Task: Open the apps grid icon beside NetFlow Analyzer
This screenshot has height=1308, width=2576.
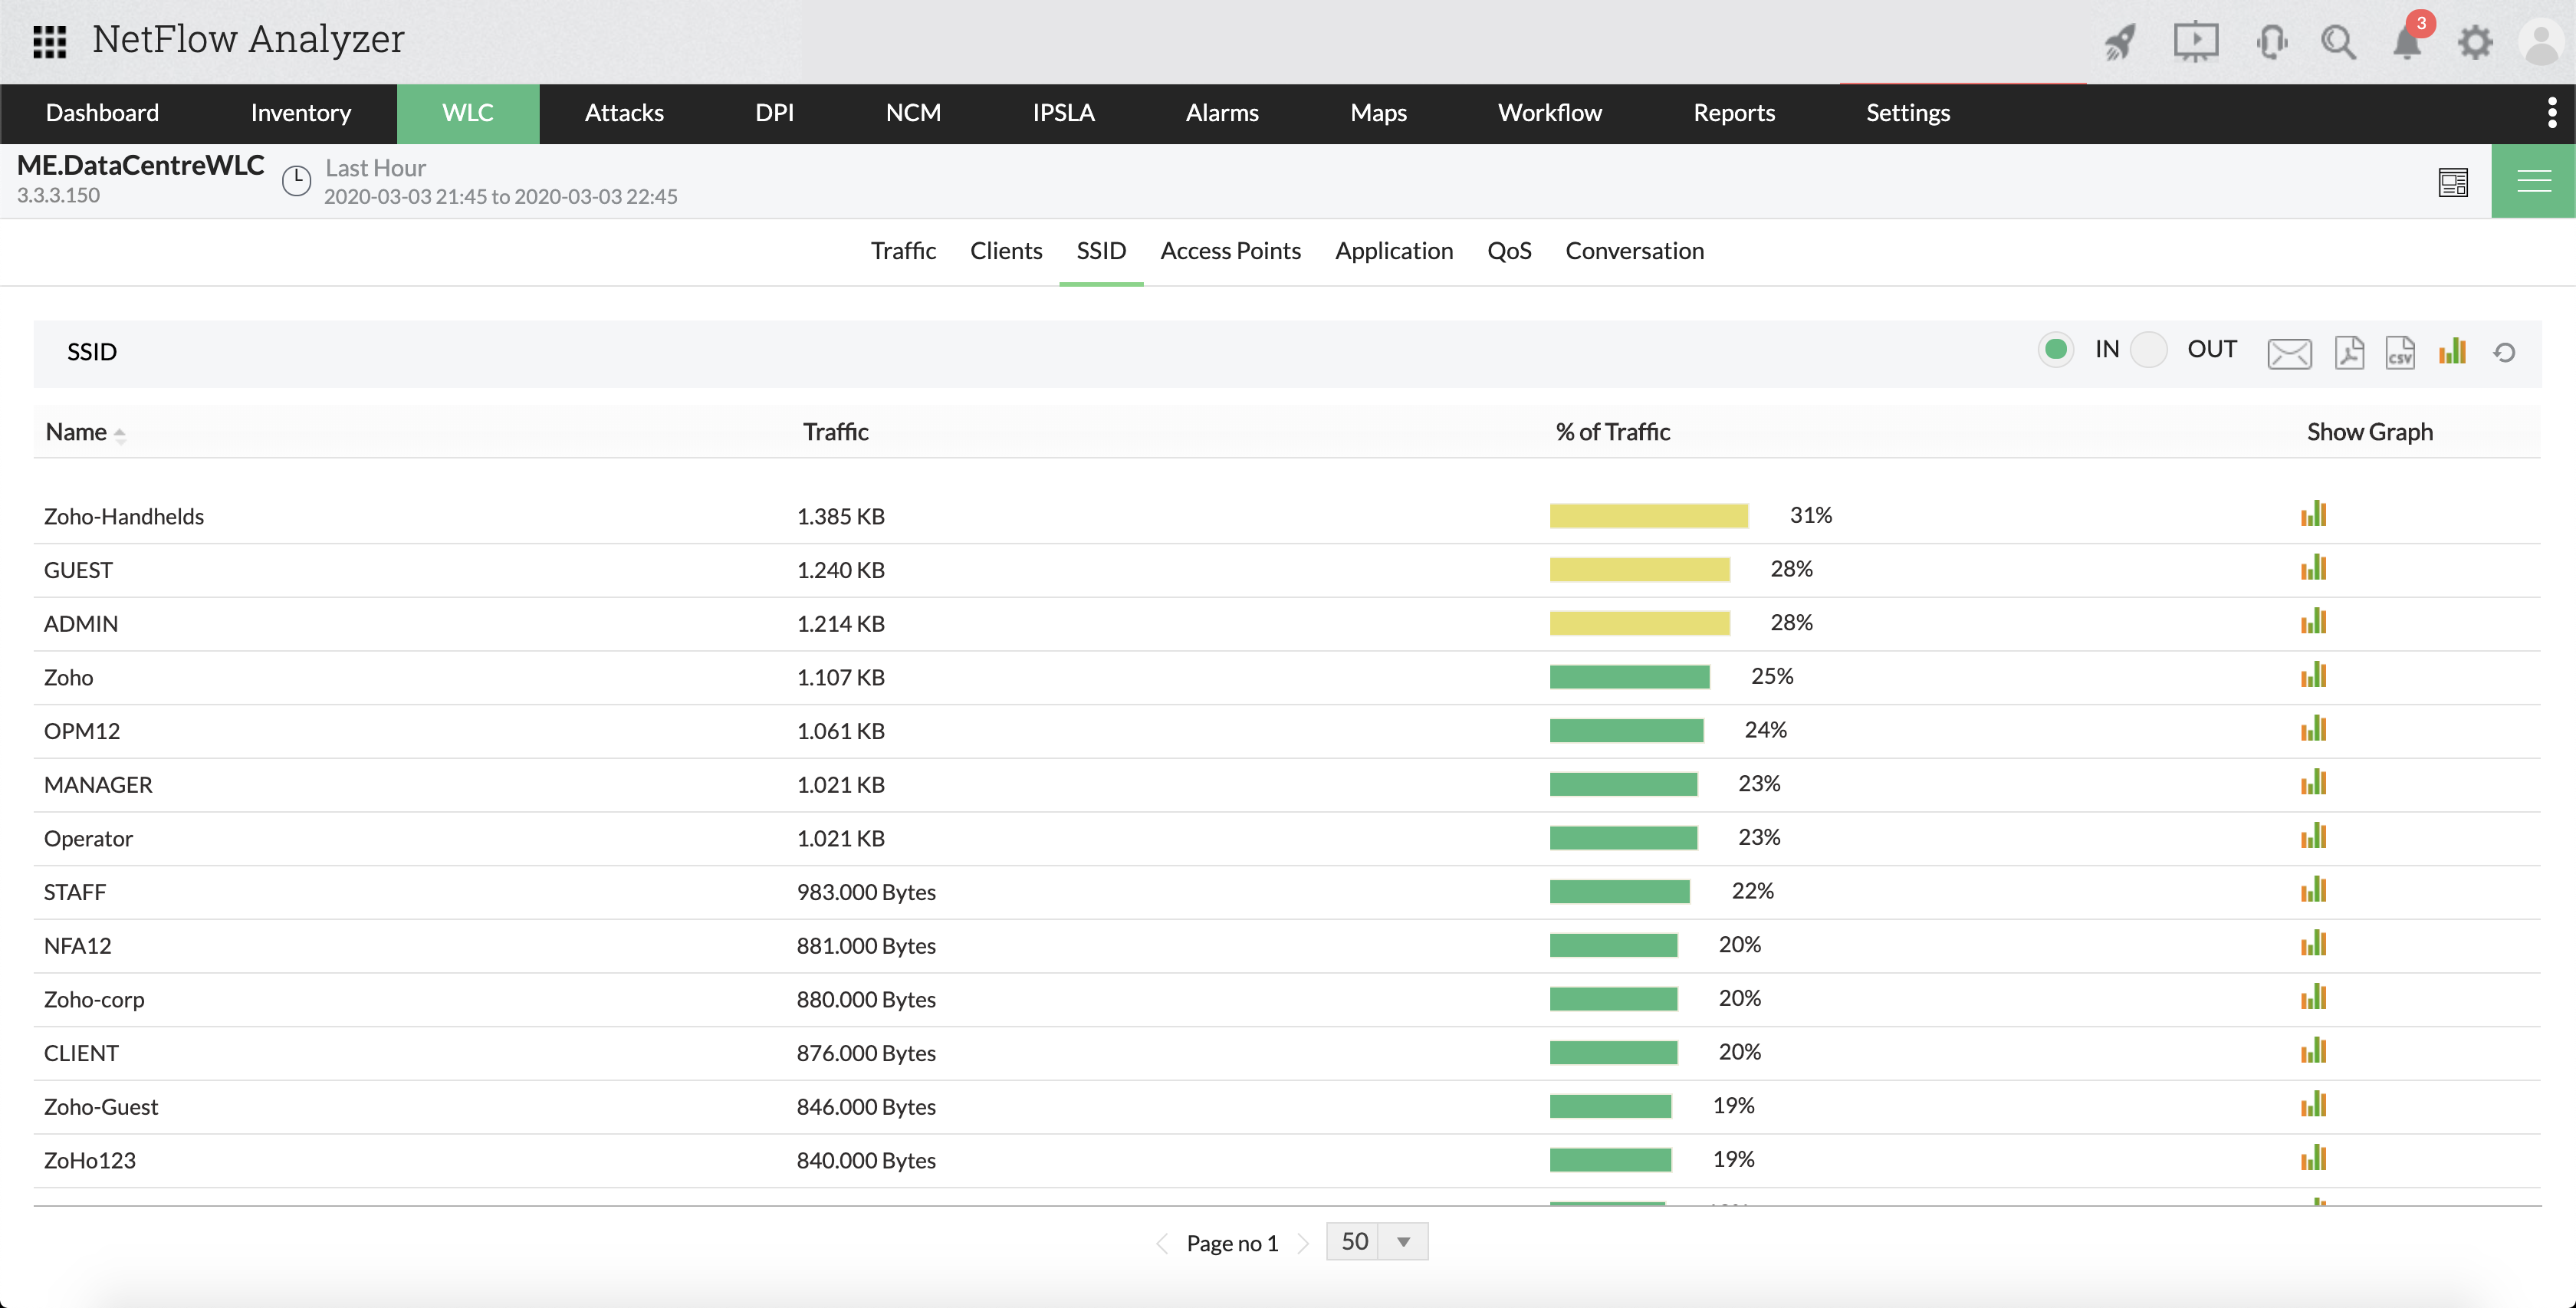Action: (x=49, y=41)
